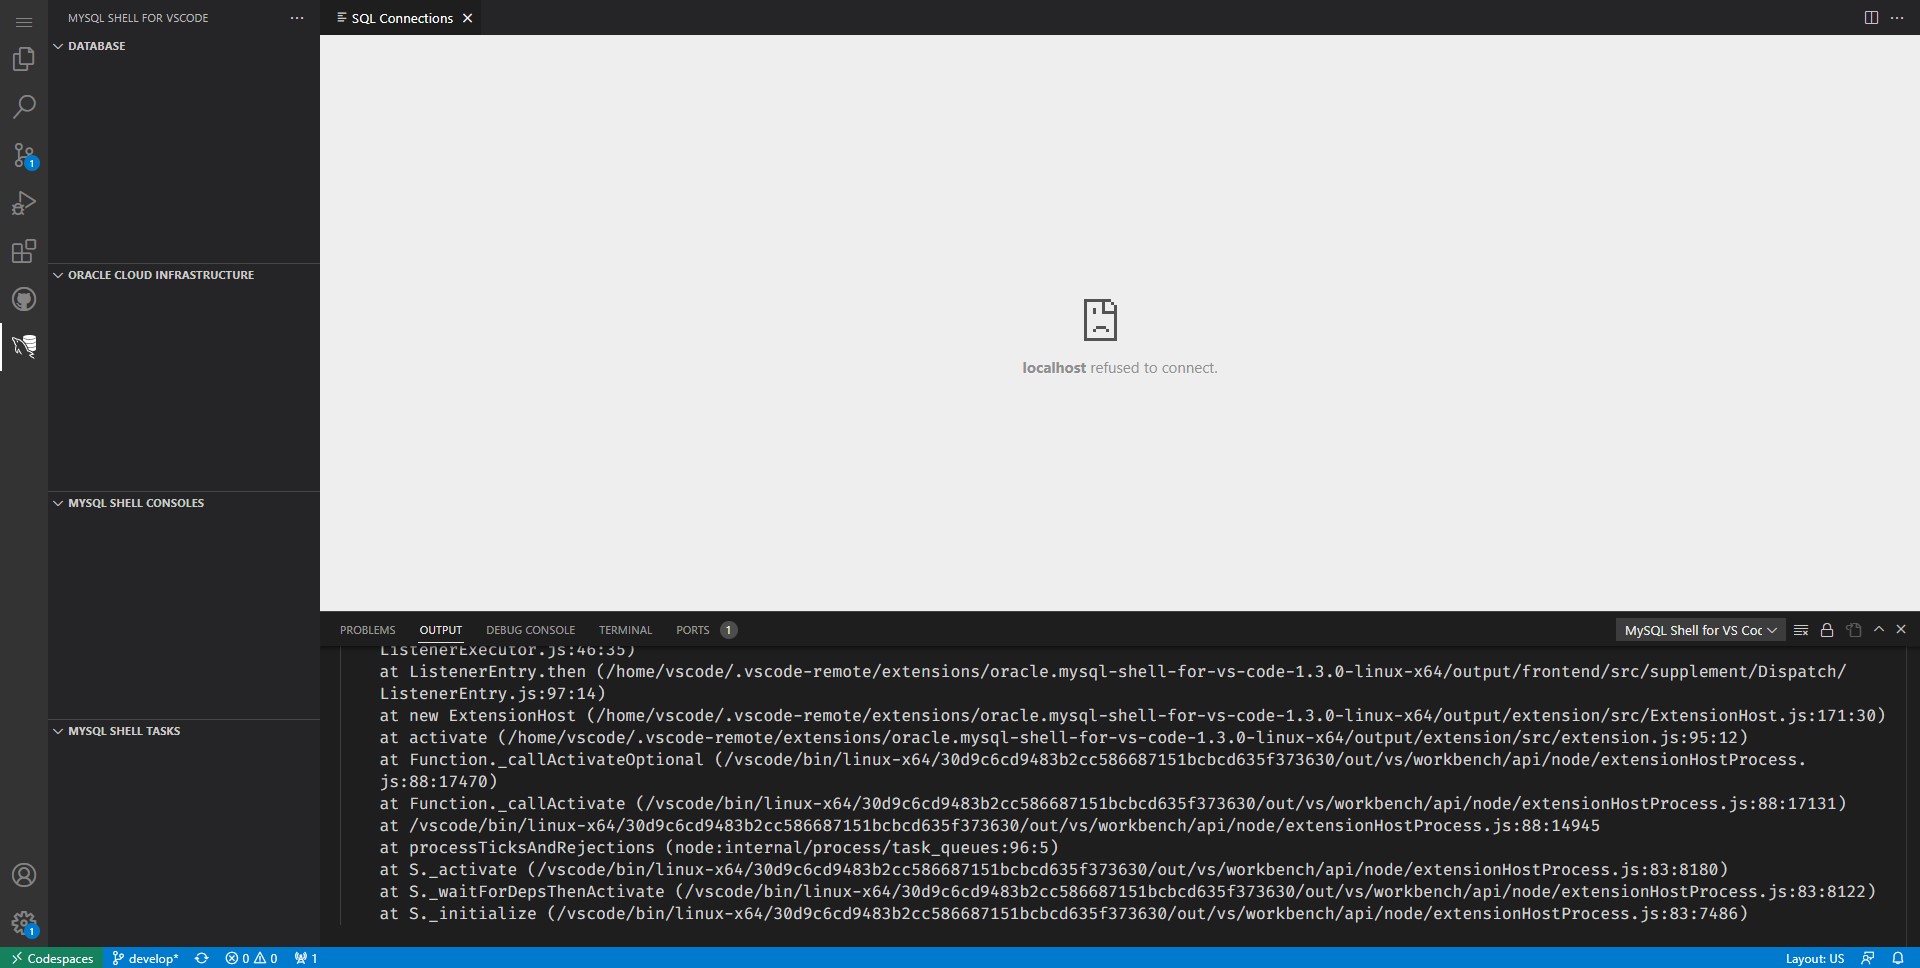
Task: Open the Source Control view
Action: coord(24,155)
